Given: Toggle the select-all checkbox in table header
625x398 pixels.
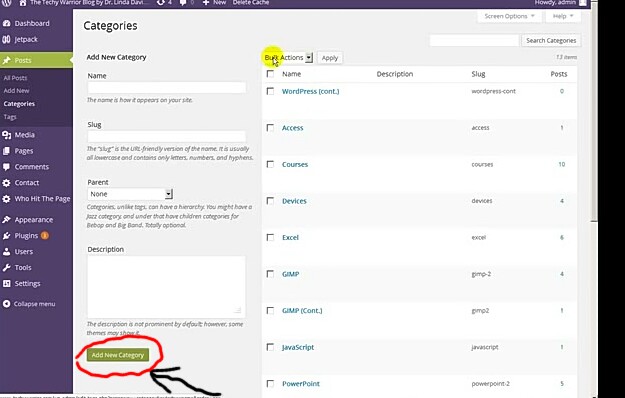Looking at the screenshot, I should tap(270, 74).
